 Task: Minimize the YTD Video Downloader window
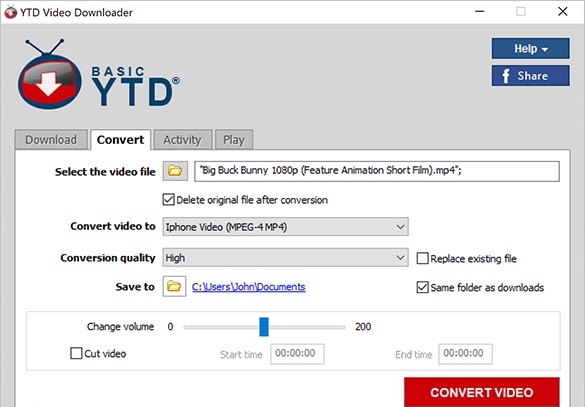[x=479, y=12]
